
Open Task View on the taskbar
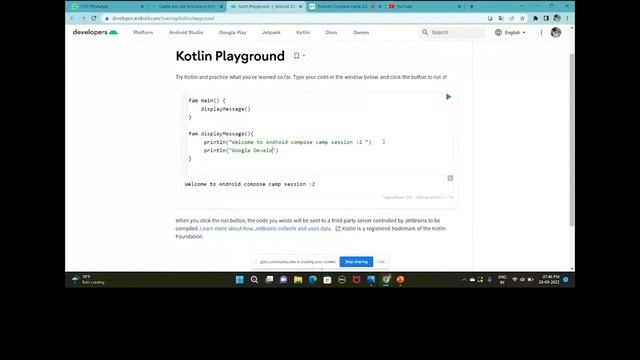point(269,280)
